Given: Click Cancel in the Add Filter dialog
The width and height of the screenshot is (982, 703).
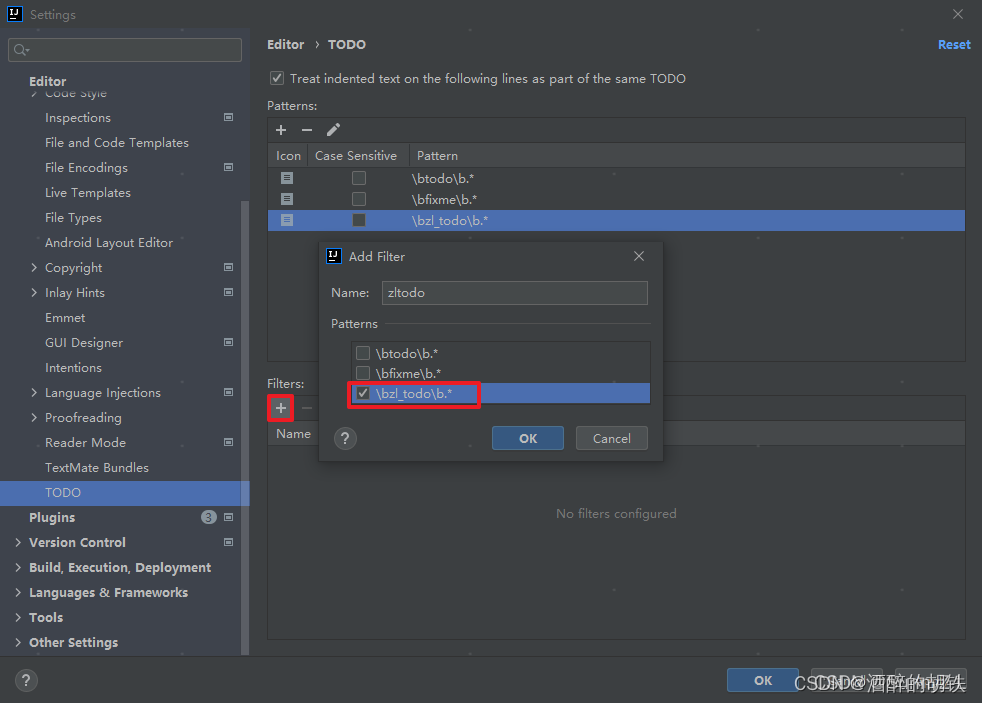Looking at the screenshot, I should [612, 438].
